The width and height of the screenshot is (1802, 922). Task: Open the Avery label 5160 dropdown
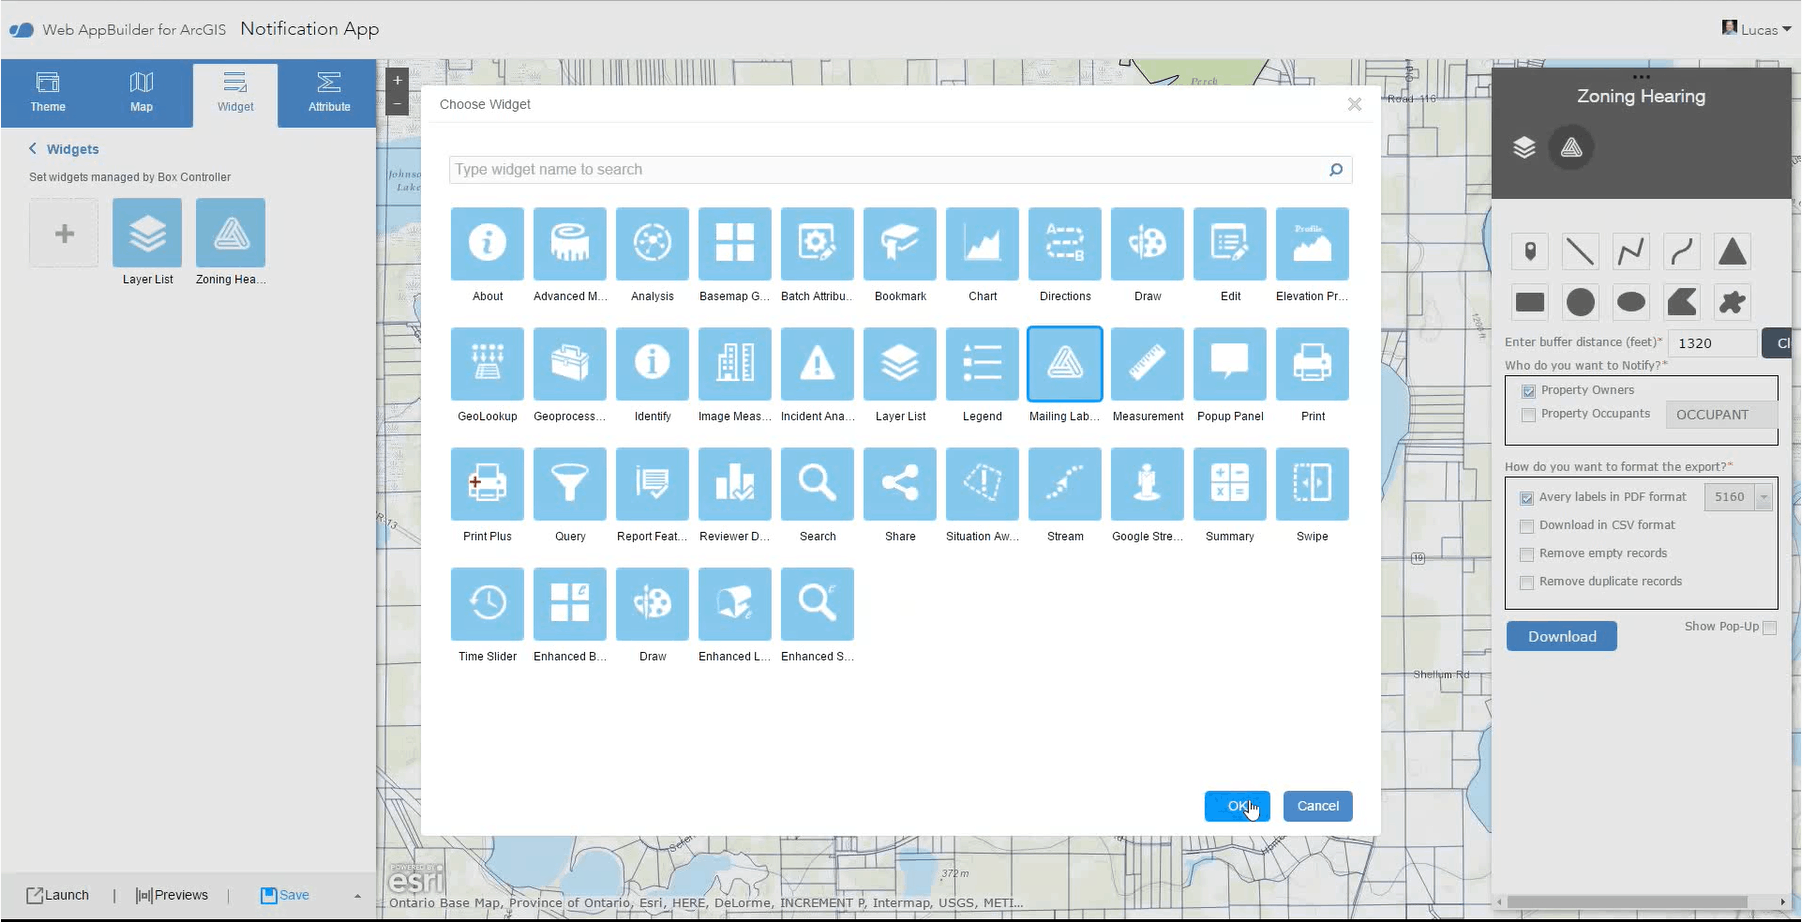(1763, 497)
